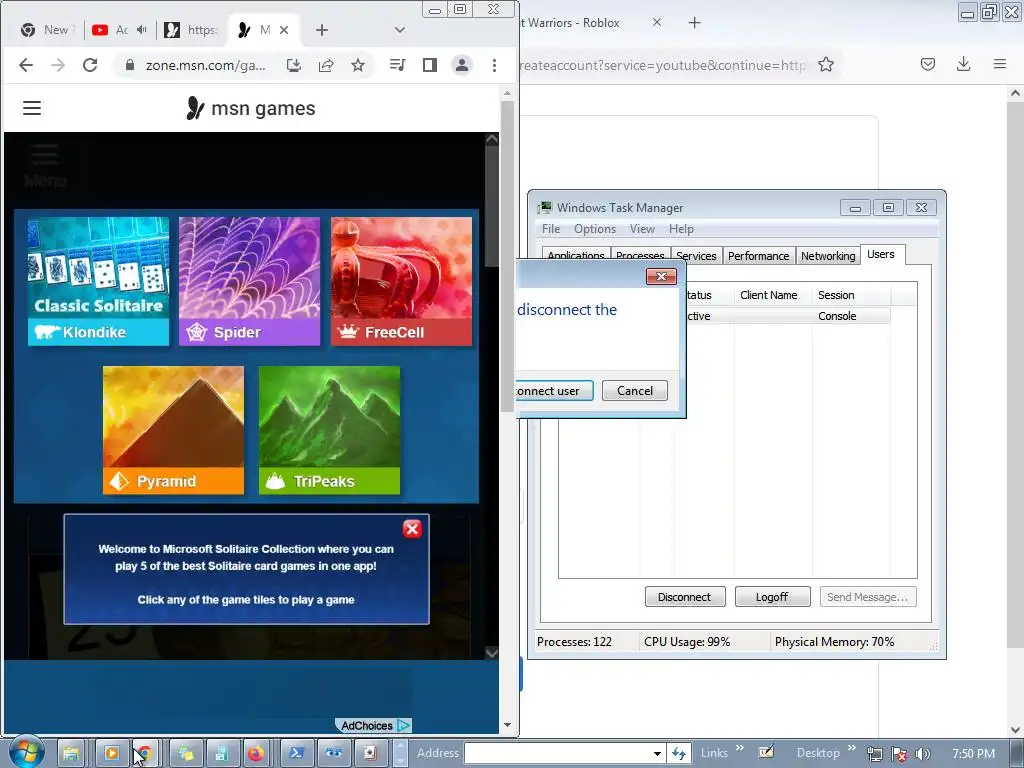Play the FreeCell game tile
This screenshot has width=1024, height=768.
click(x=401, y=281)
